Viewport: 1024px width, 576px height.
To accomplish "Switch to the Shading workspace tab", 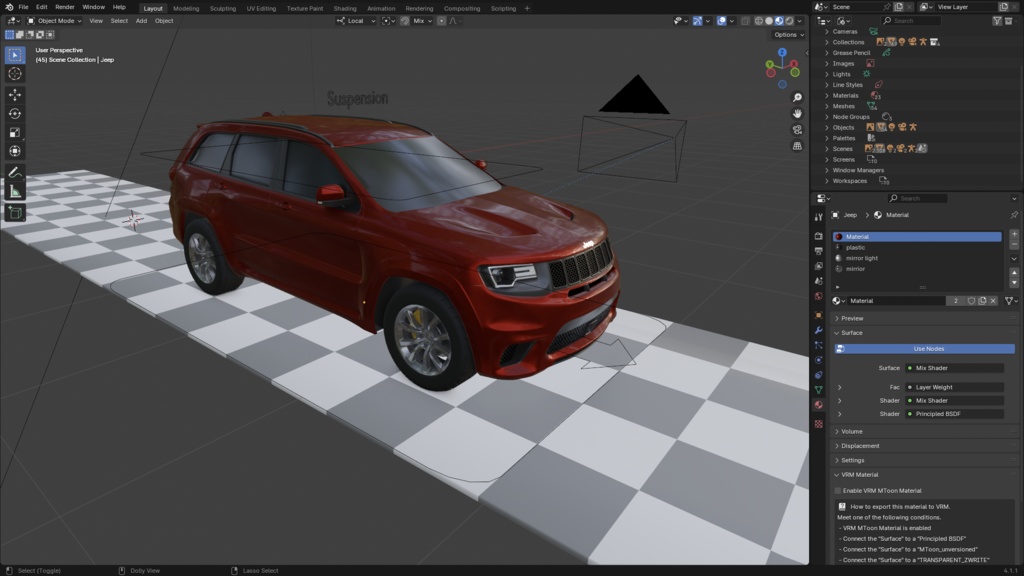I will coord(345,8).
